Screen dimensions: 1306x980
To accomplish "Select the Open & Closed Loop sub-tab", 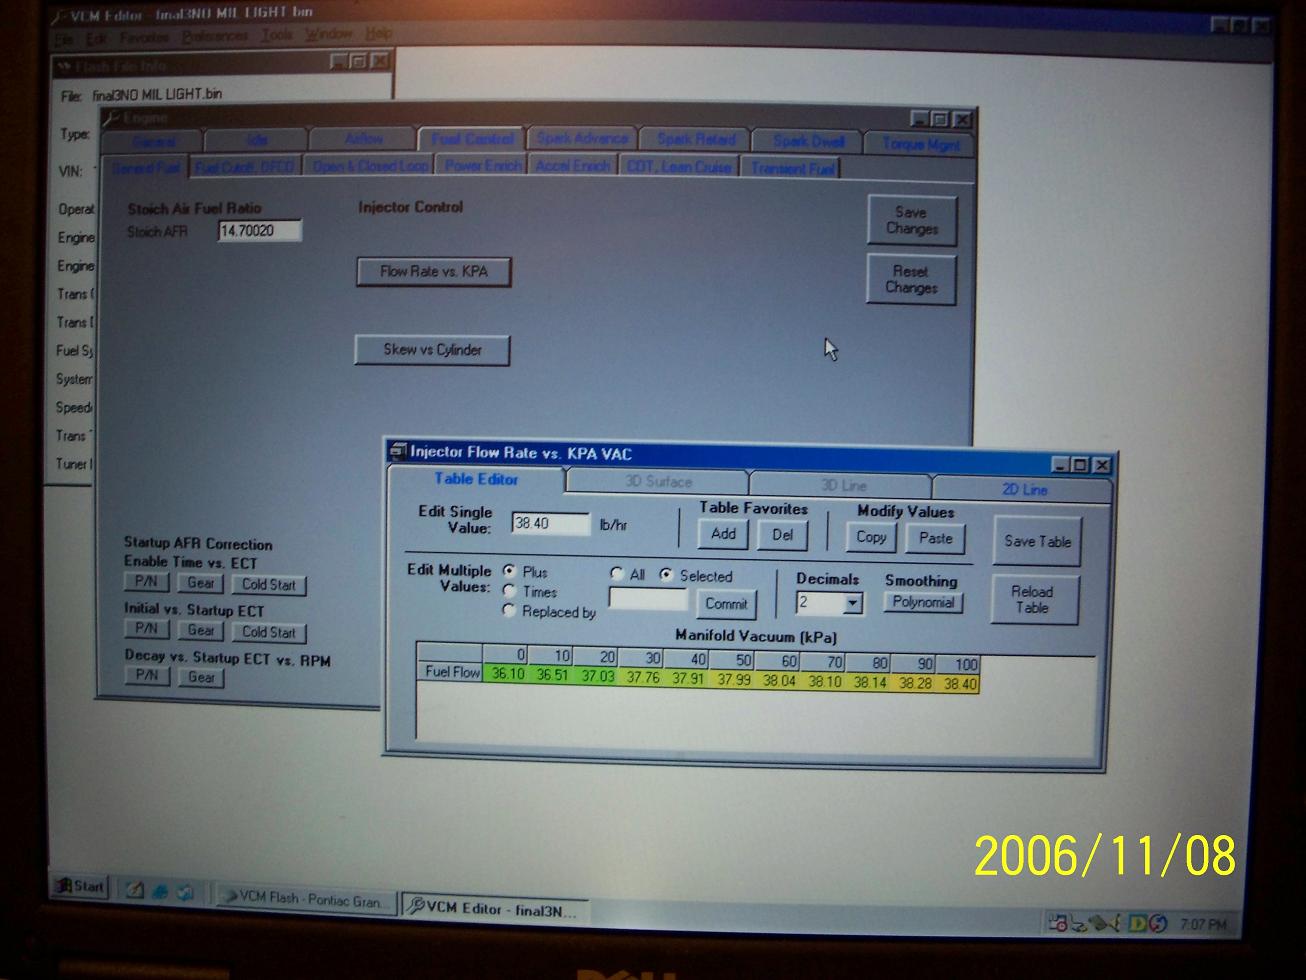I will [x=369, y=166].
